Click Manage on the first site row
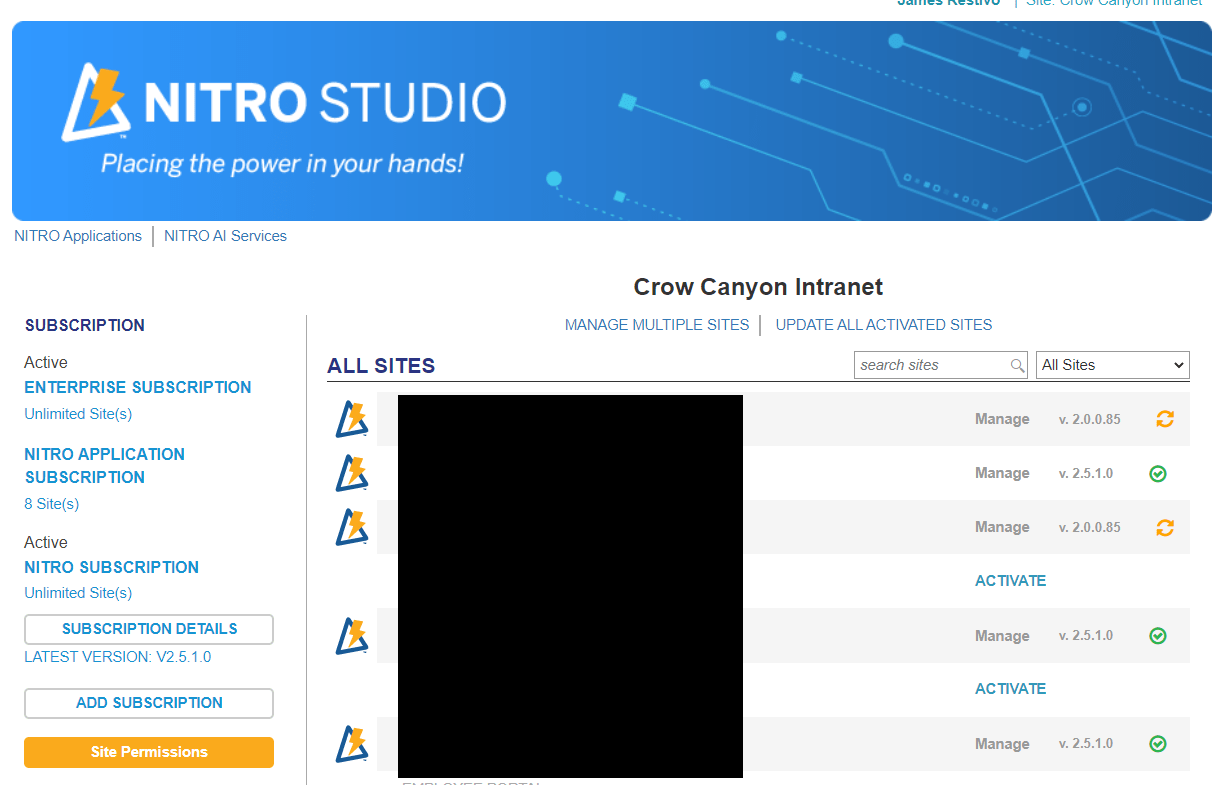Viewport: 1230px width, 785px height. [x=1002, y=419]
